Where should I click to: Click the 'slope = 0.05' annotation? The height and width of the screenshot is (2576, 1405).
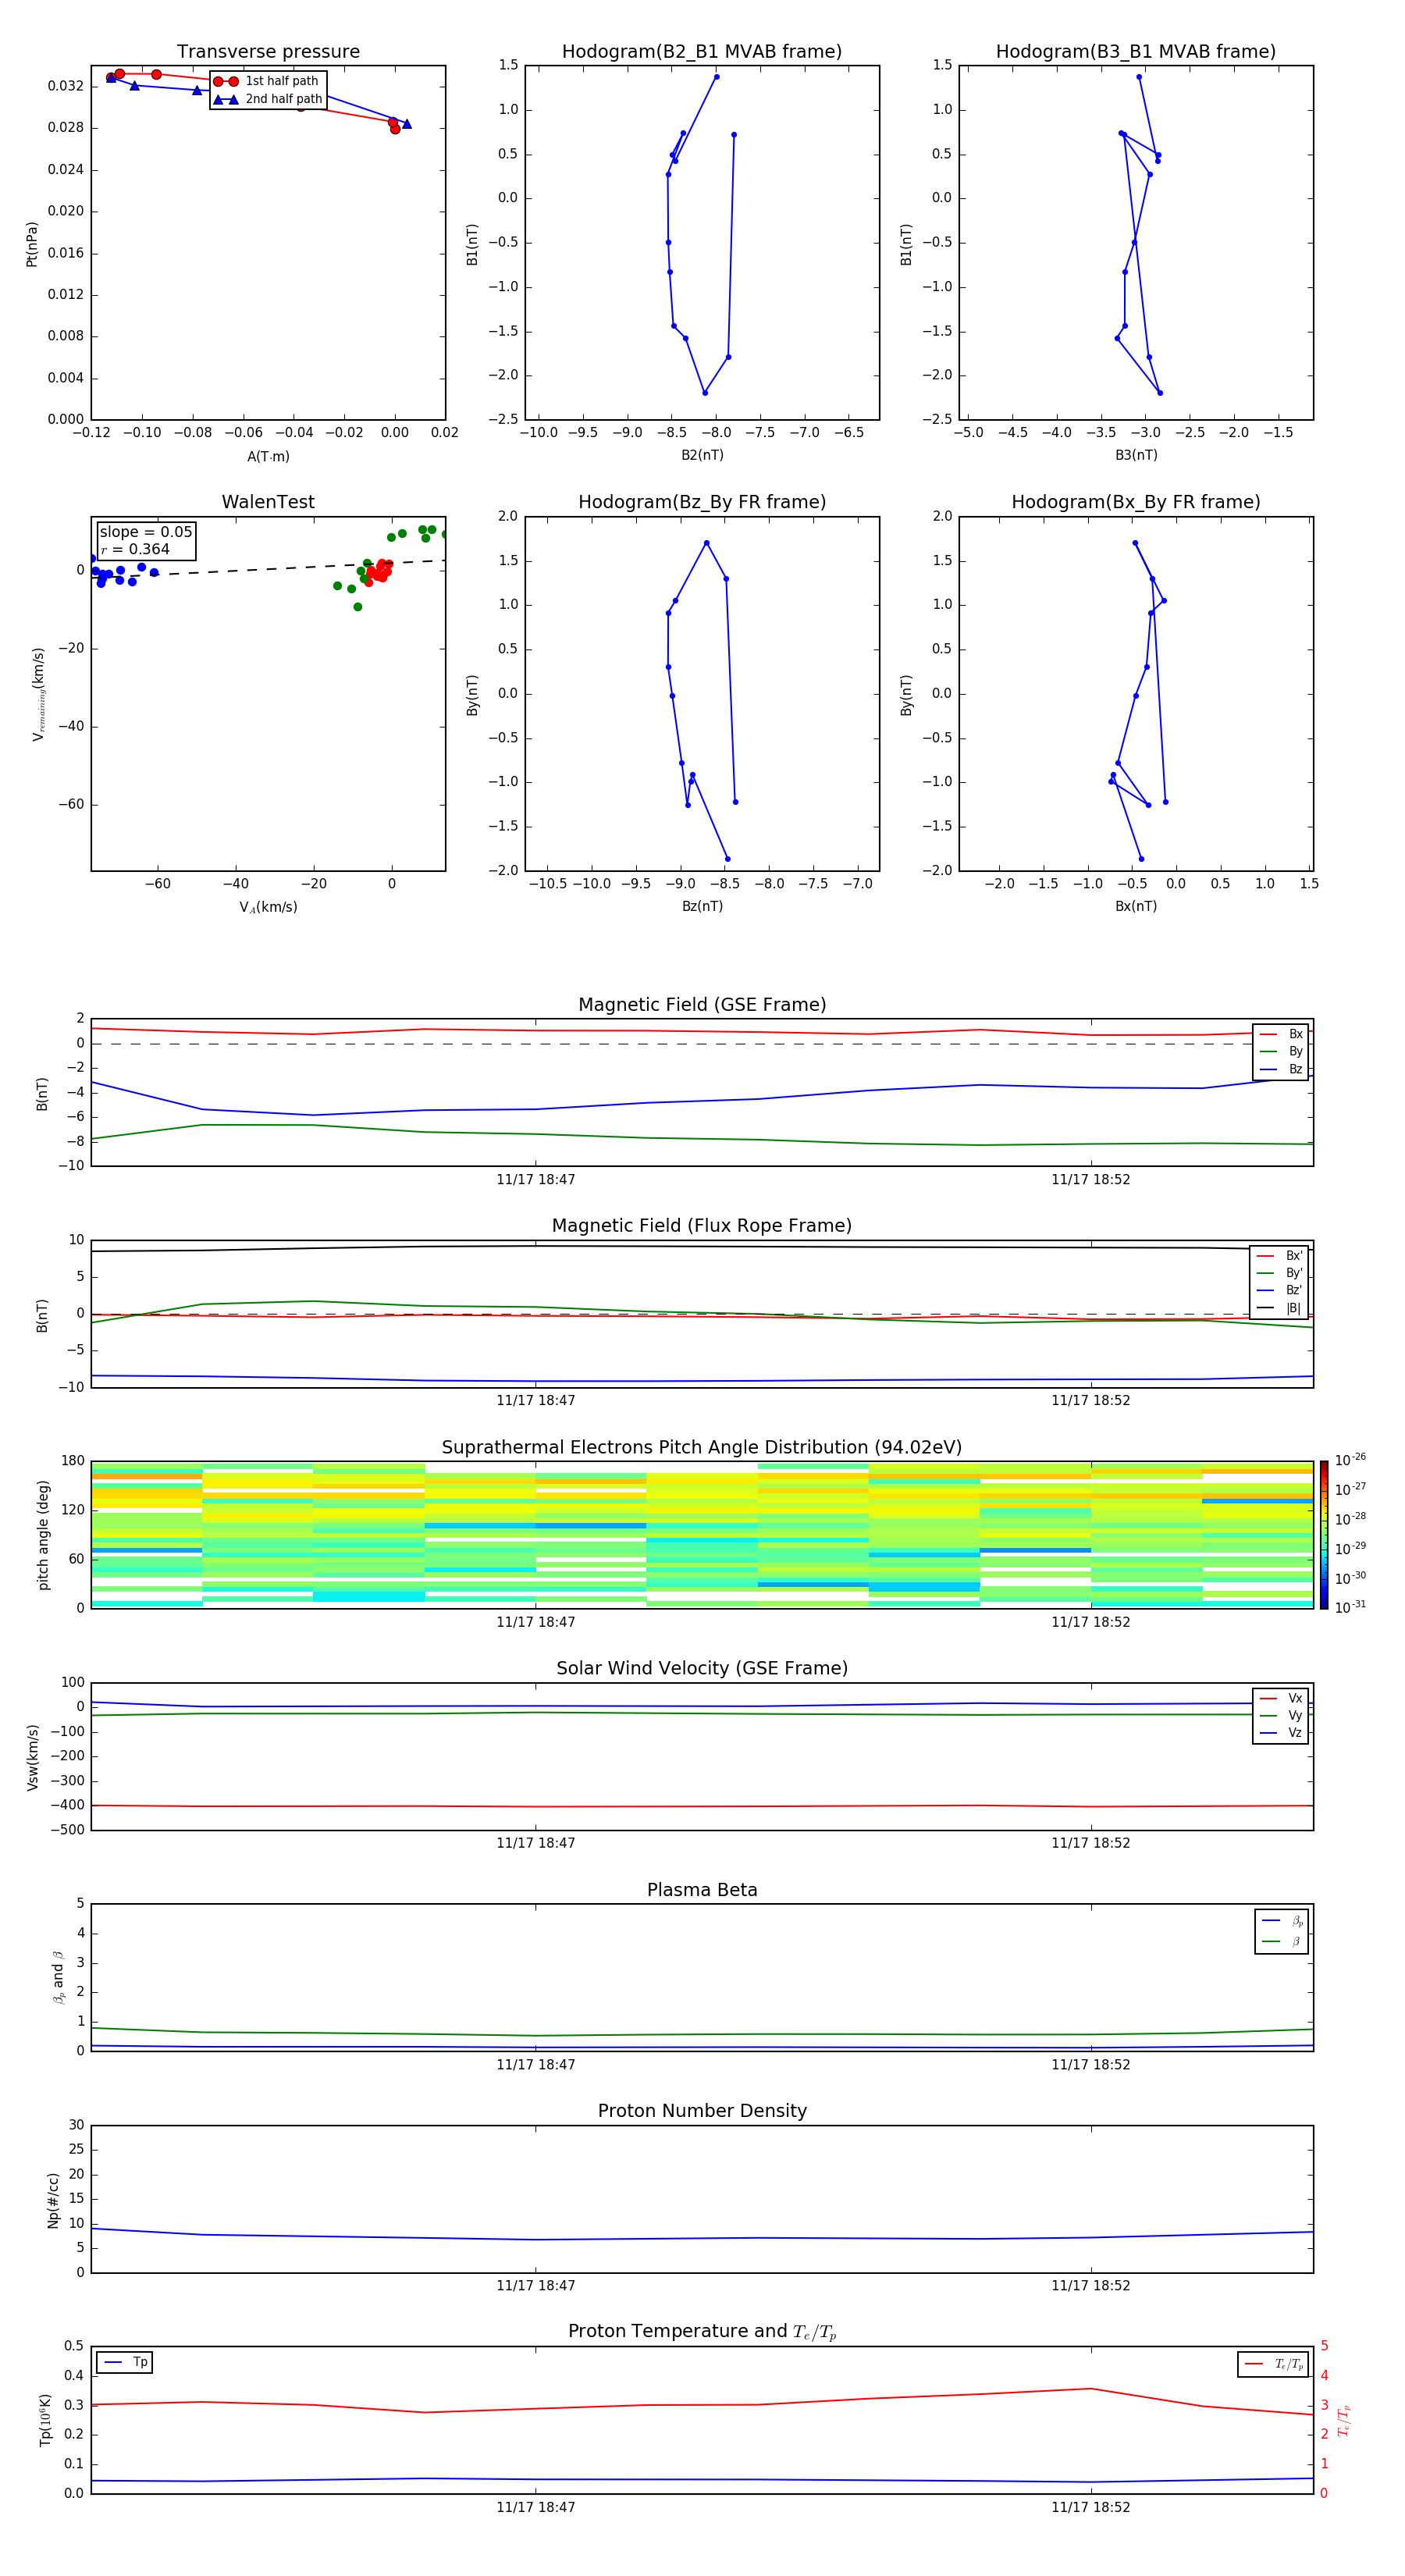click(x=146, y=532)
